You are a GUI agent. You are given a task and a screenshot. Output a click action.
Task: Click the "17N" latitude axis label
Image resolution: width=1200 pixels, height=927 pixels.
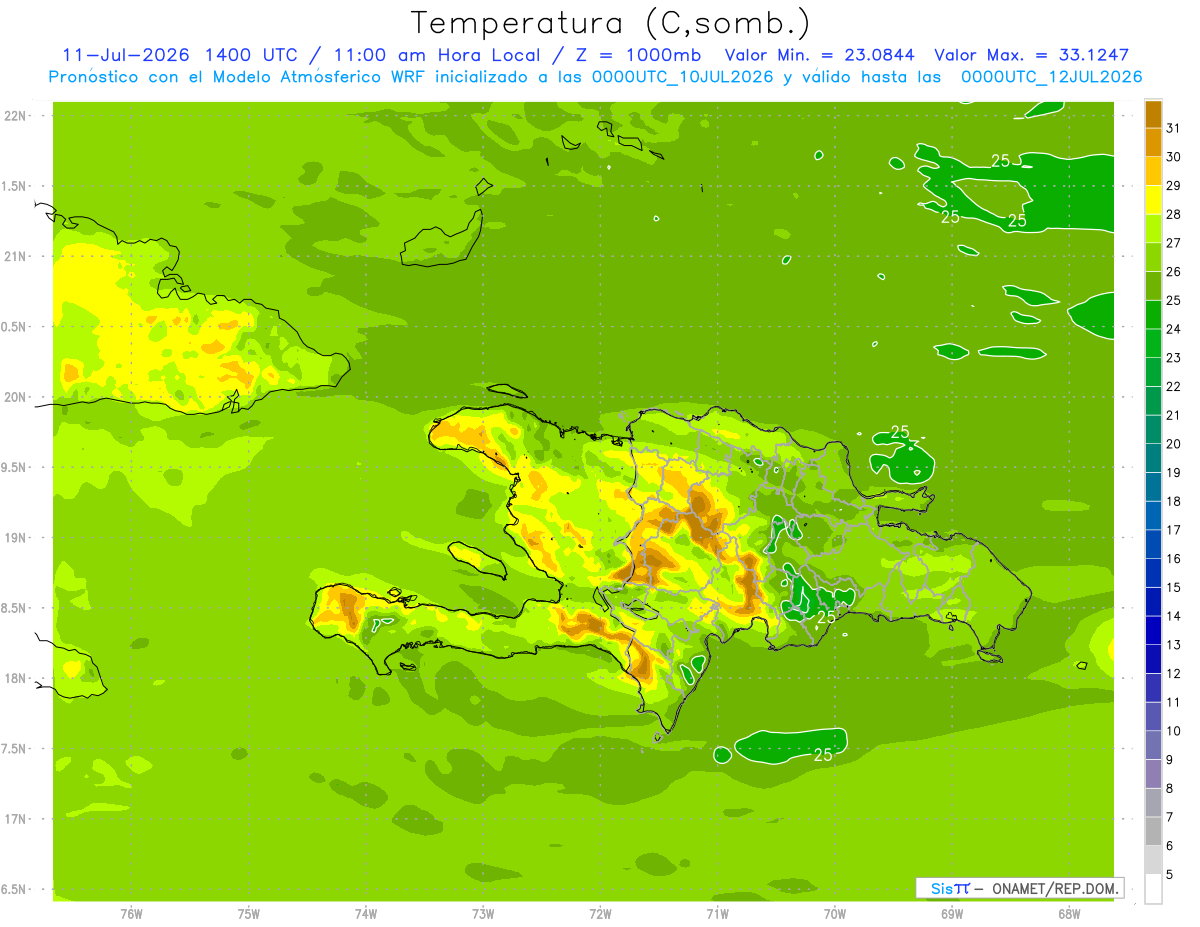point(16,819)
